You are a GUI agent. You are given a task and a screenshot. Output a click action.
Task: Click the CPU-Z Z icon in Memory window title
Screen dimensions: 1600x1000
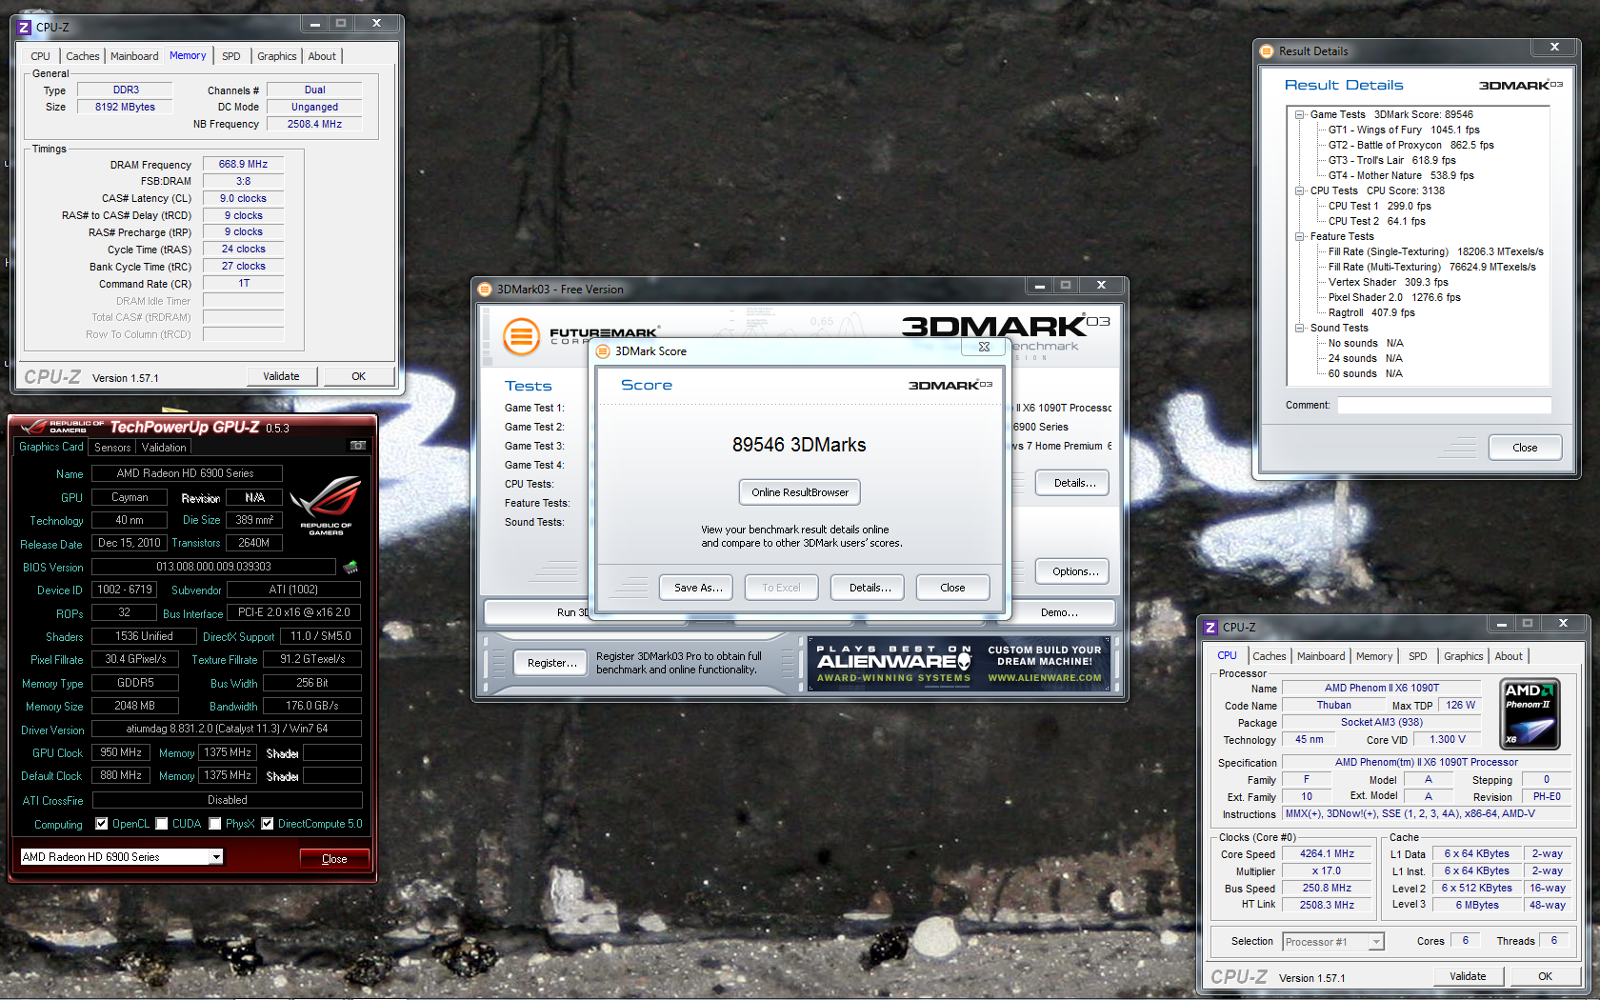tap(24, 27)
